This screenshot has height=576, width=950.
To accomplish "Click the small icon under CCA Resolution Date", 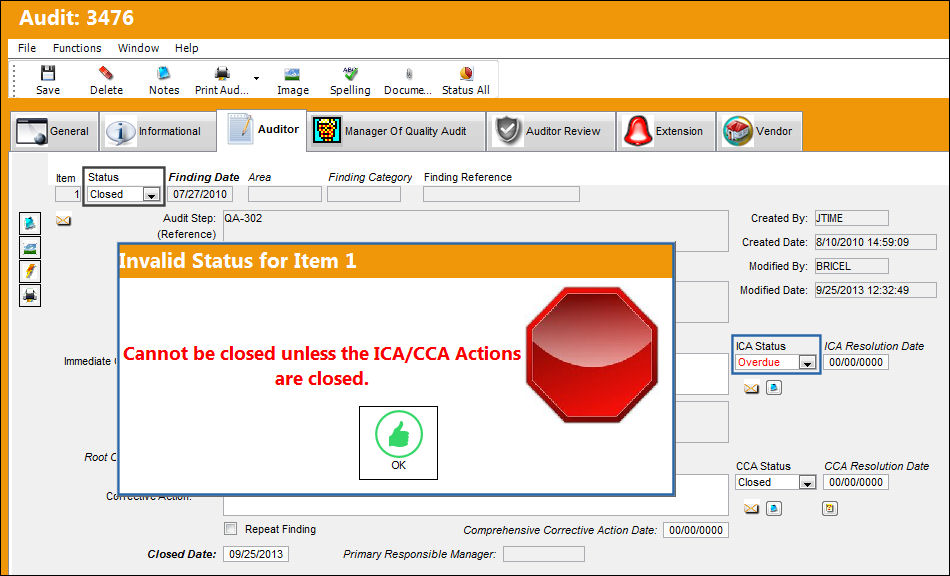I will (830, 508).
